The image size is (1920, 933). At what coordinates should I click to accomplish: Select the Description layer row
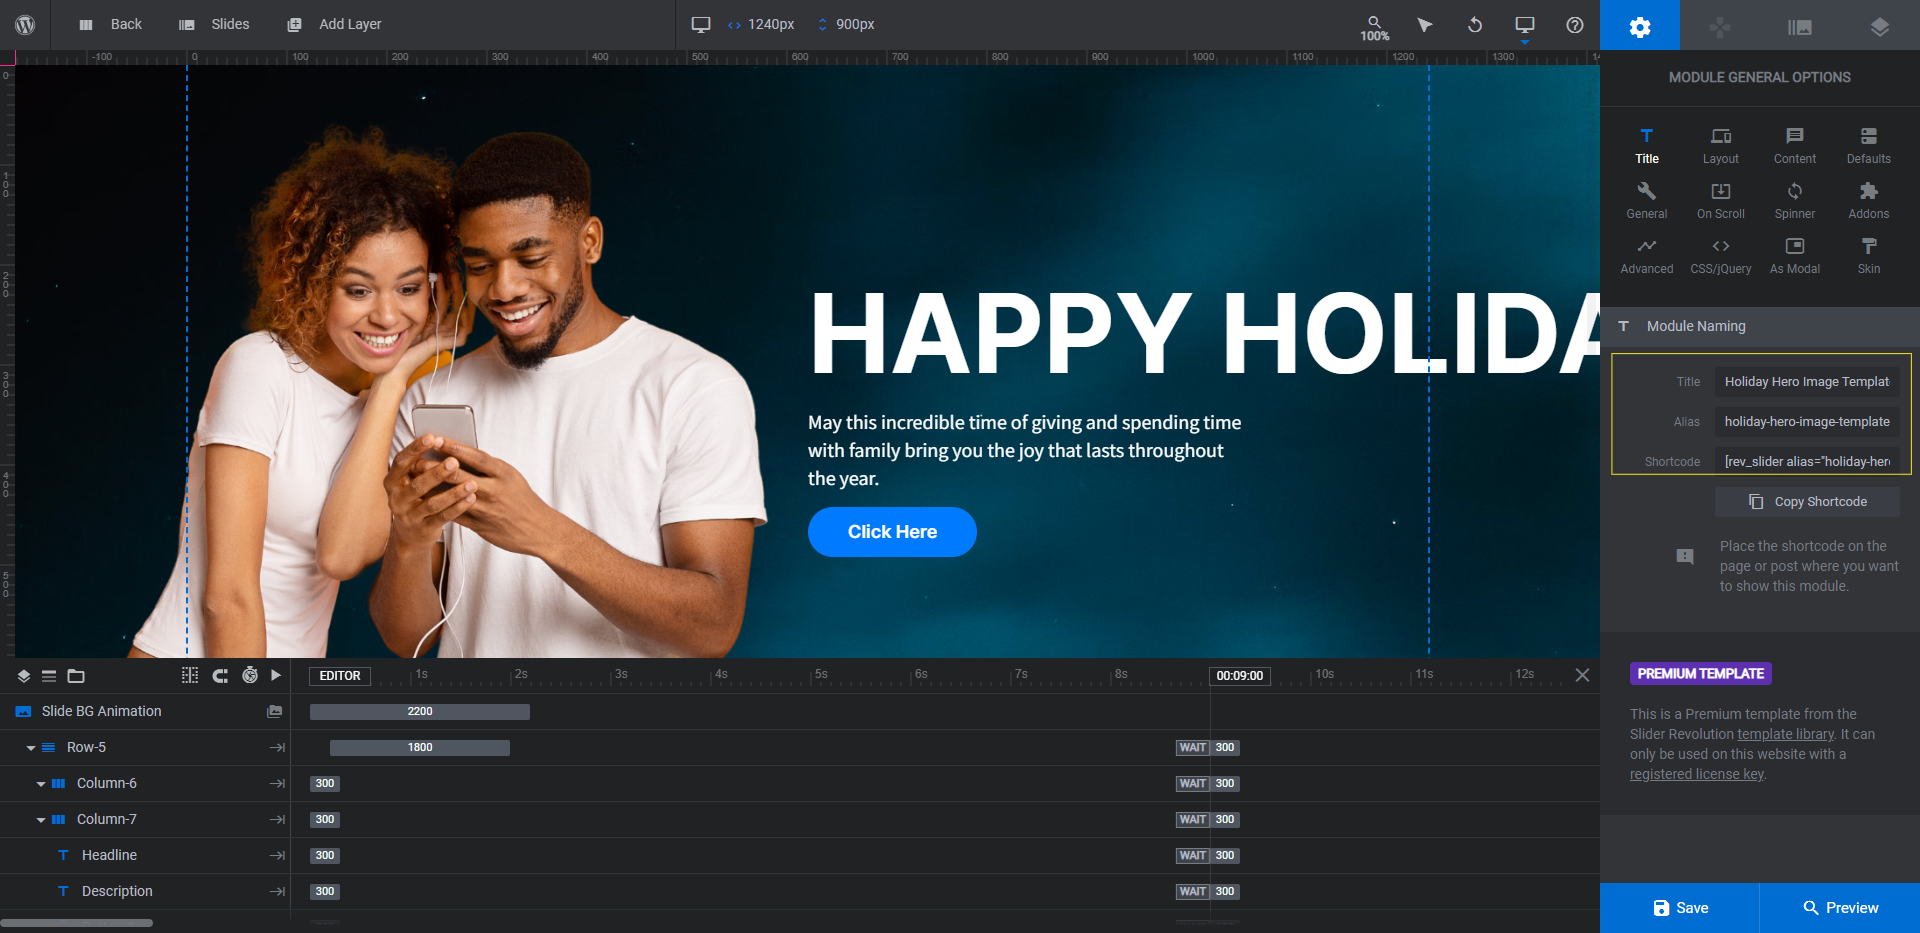(x=145, y=891)
